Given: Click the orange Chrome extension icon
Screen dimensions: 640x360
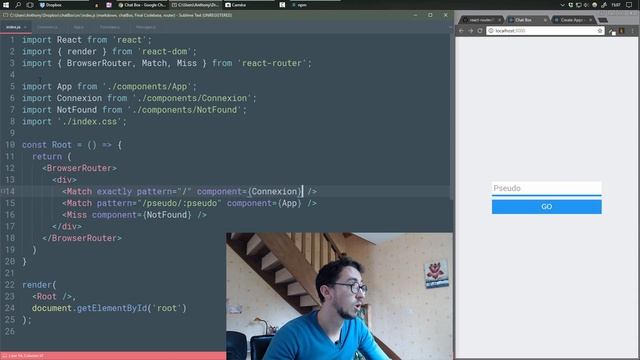Looking at the screenshot, I should 622,31.
